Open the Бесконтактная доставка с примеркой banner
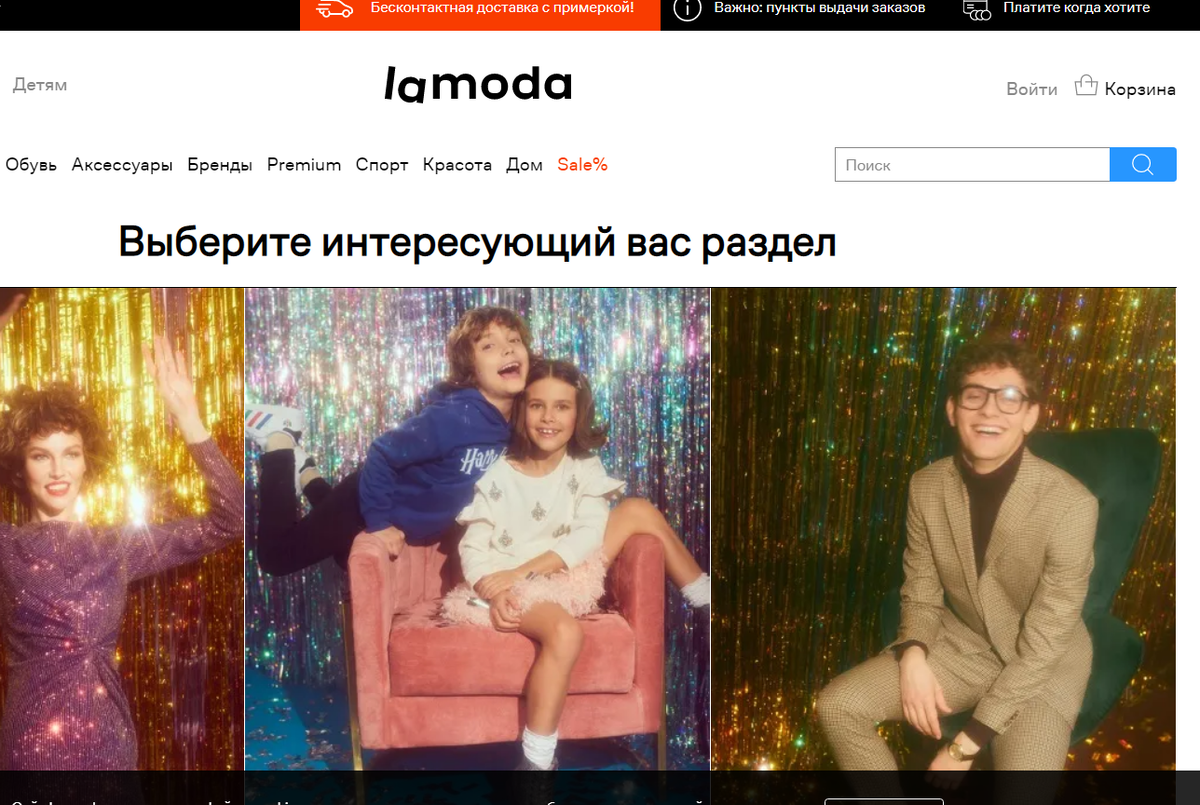This screenshot has width=1200, height=805. [x=502, y=8]
